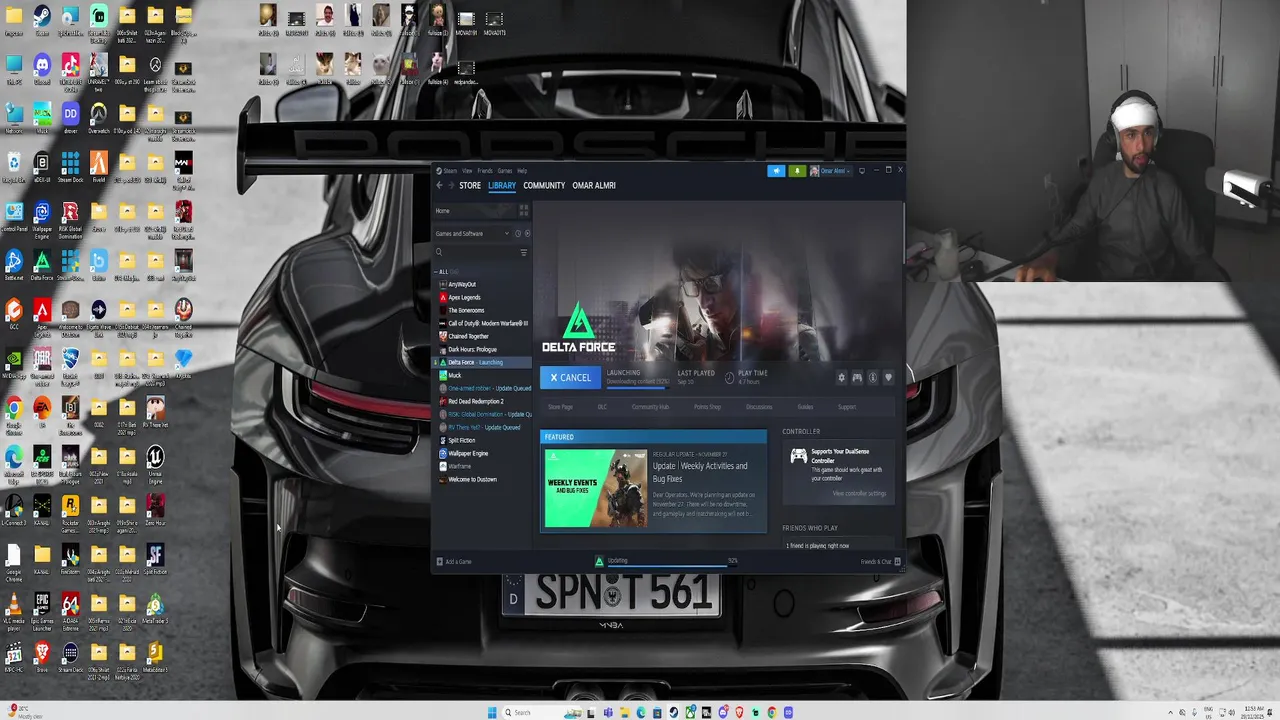The height and width of the screenshot is (720, 1280).
Task: Open Delta Force Support link
Action: [x=847, y=407]
